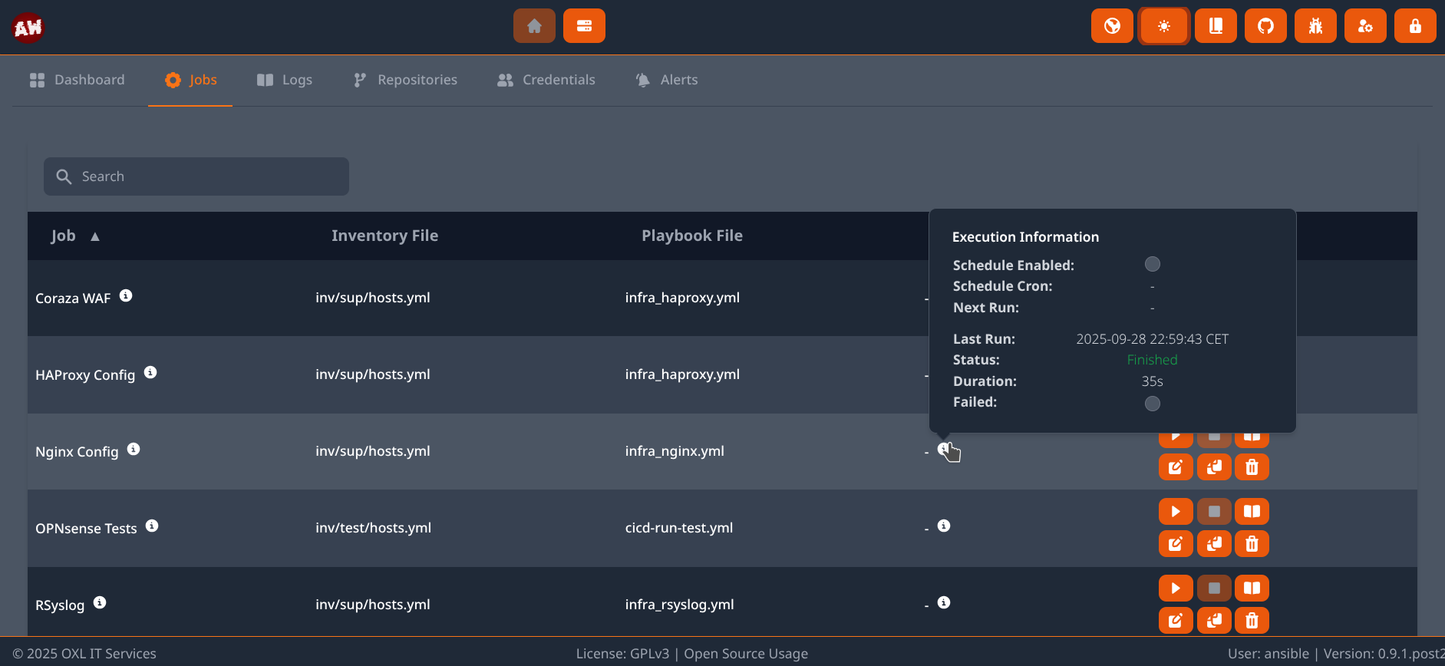Image resolution: width=1445 pixels, height=666 pixels.
Task: Toggle the Failed indicator in the tooltip
Action: point(1152,403)
